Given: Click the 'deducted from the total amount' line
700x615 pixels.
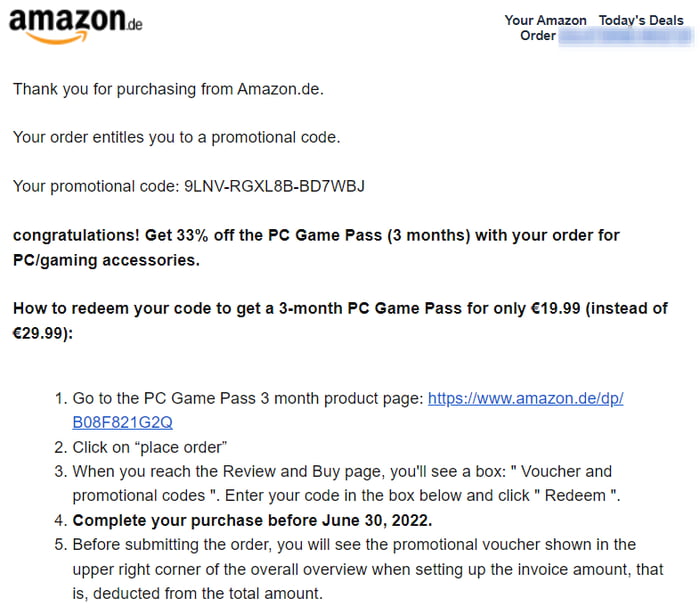Looking at the screenshot, I should (x=198, y=593).
